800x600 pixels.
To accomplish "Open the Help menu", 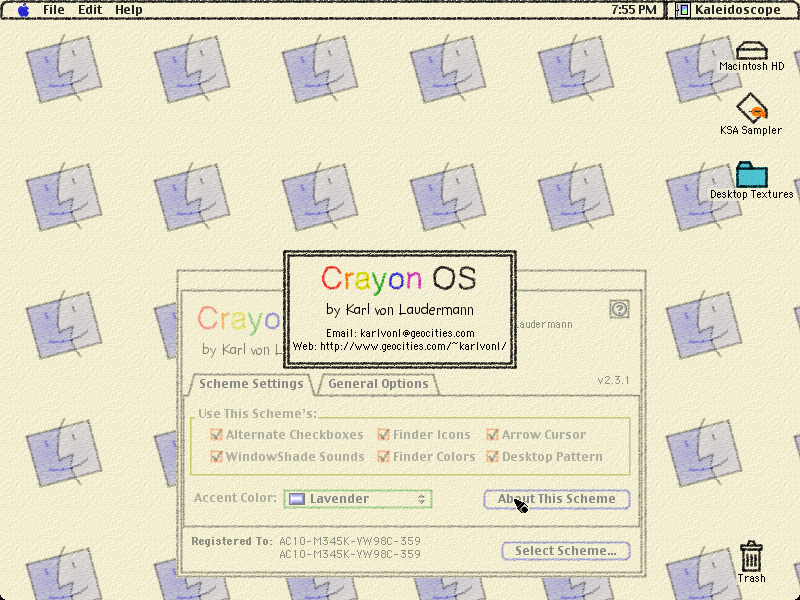I will point(129,10).
